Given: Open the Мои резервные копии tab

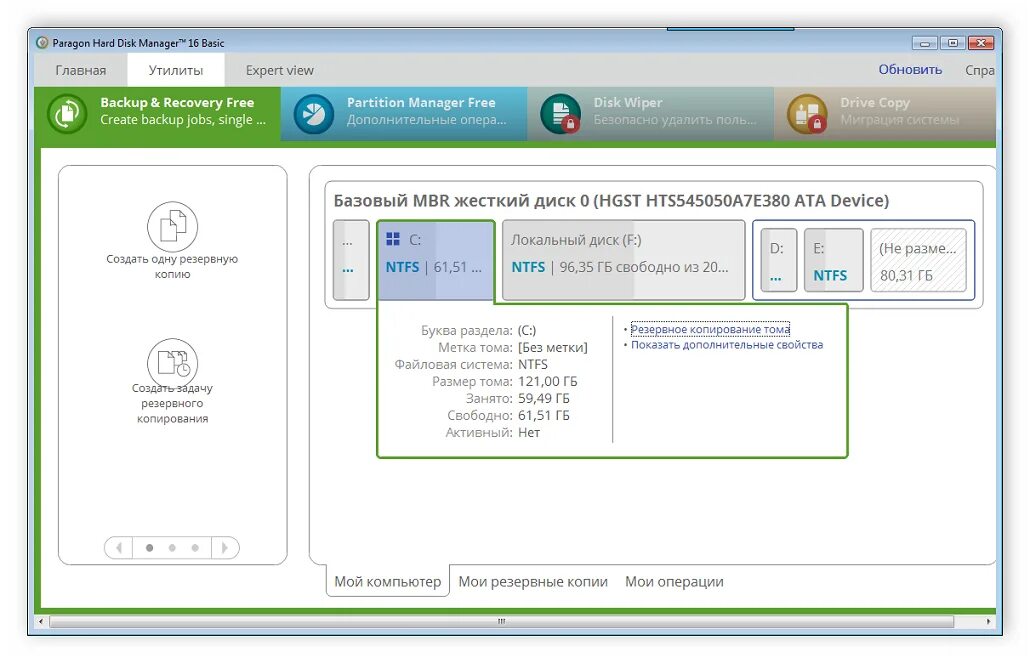Looking at the screenshot, I should tap(533, 582).
